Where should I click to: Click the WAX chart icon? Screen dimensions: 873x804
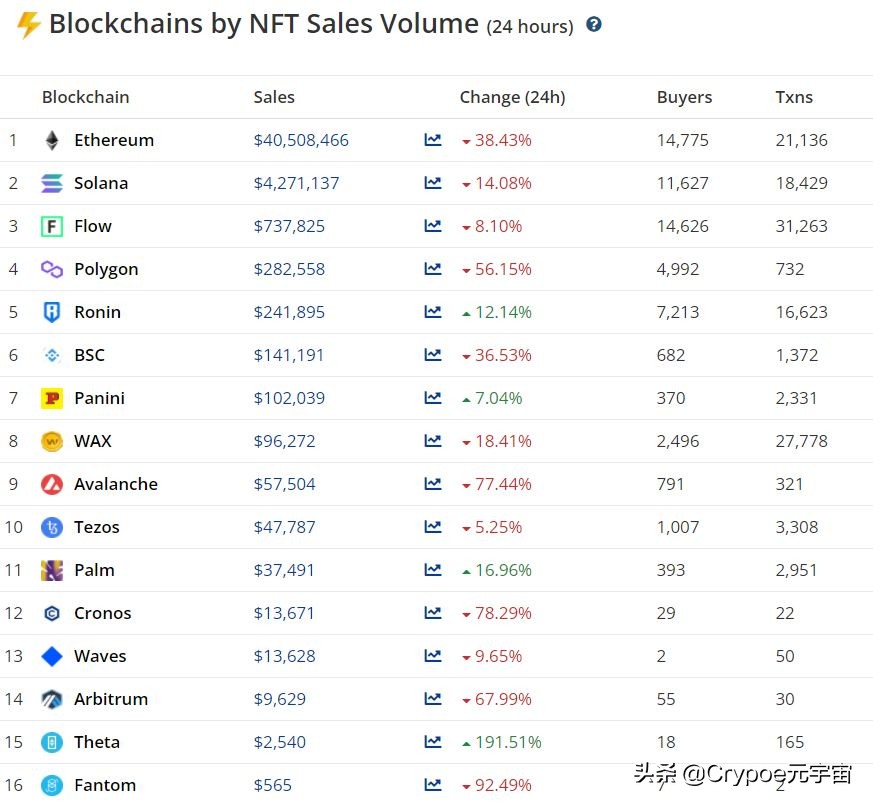(433, 441)
